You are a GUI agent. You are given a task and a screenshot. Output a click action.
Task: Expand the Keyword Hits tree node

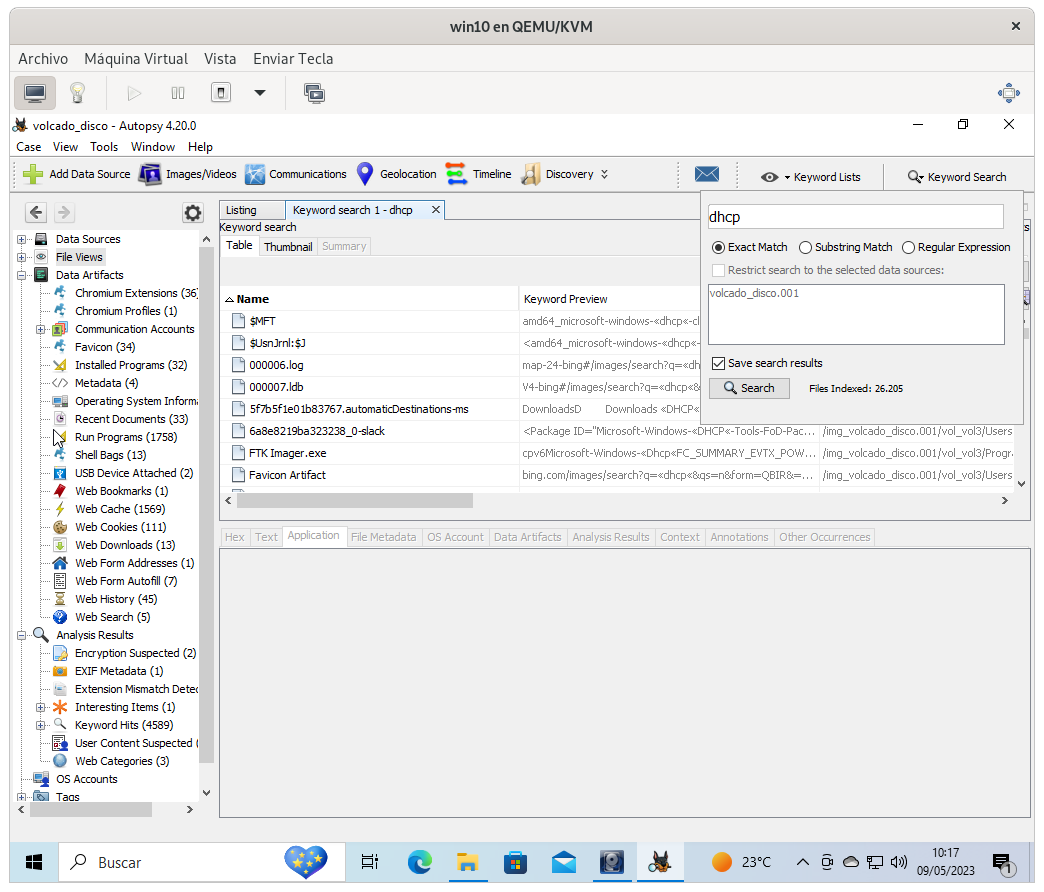(41, 725)
